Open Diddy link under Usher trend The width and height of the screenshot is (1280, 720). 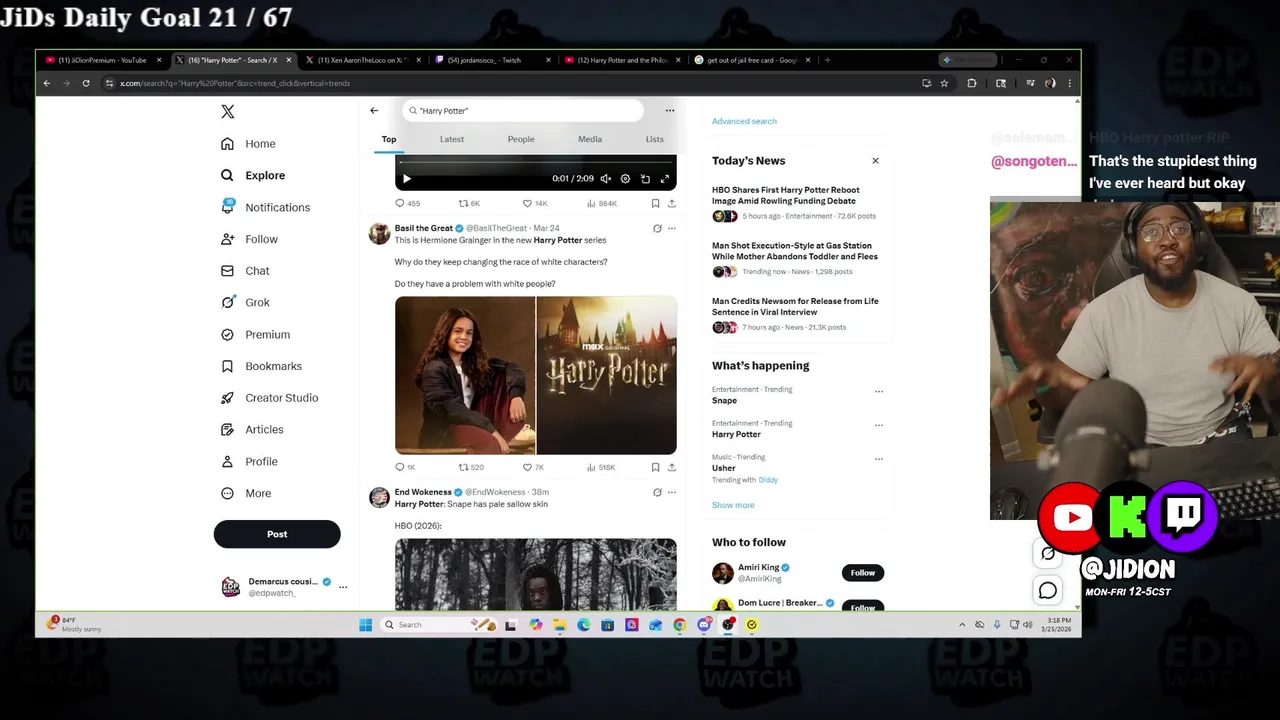click(768, 480)
